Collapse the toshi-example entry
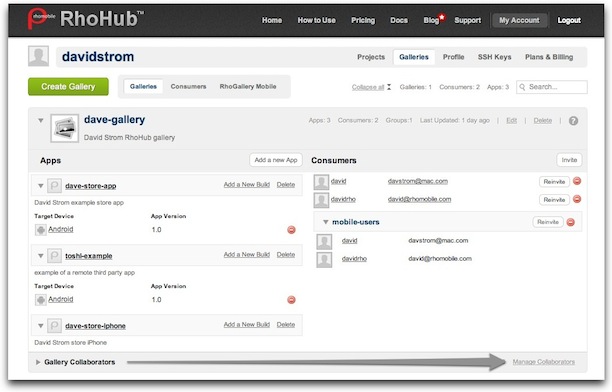Screen dimensions: 612x392 coord(41,256)
